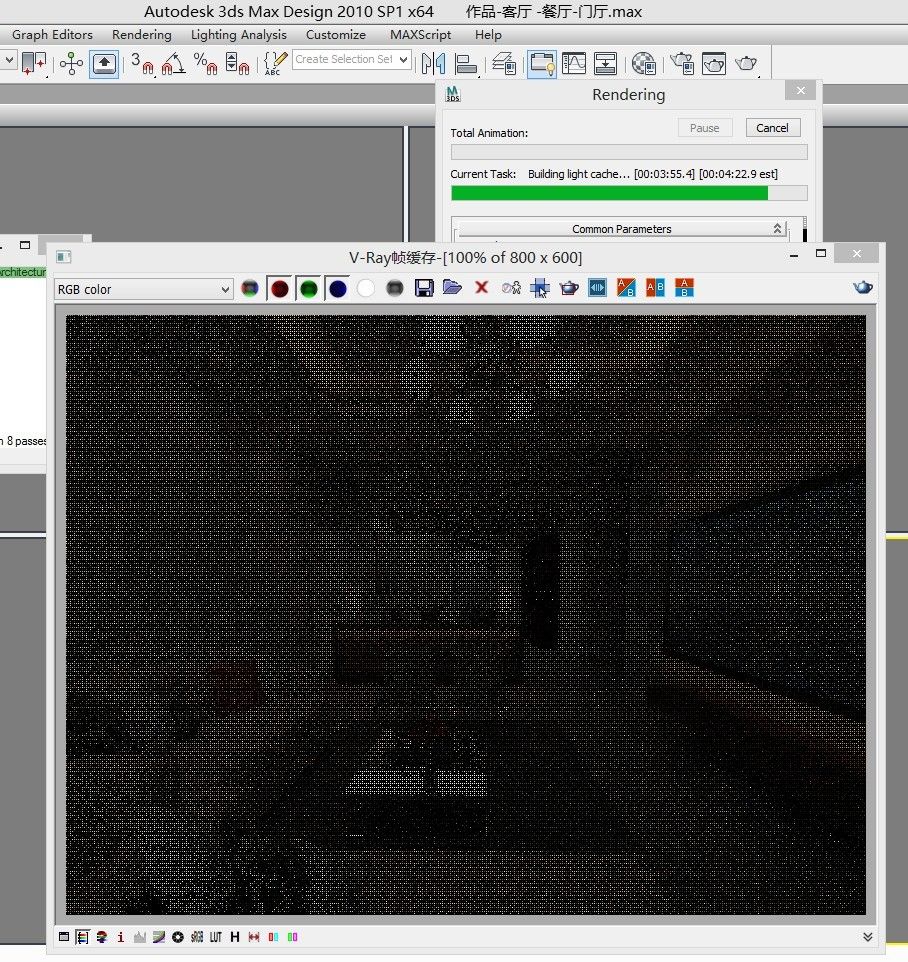This screenshot has height=962, width=908.
Task: Open the Schematic View icon
Action: tap(606, 63)
